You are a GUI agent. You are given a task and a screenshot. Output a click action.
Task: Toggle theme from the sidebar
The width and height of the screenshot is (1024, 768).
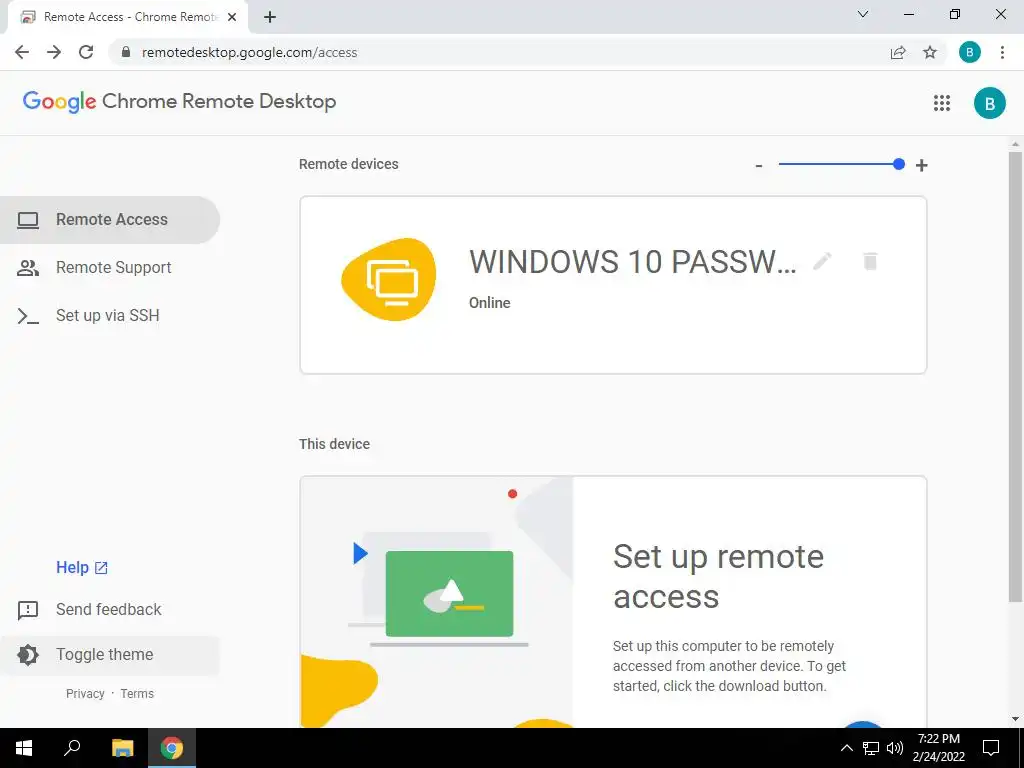(110, 655)
